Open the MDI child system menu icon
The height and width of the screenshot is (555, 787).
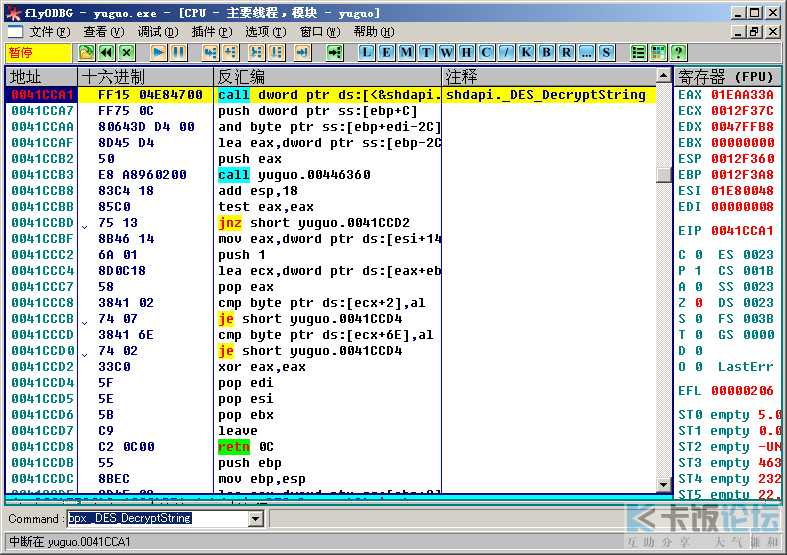tap(15, 32)
